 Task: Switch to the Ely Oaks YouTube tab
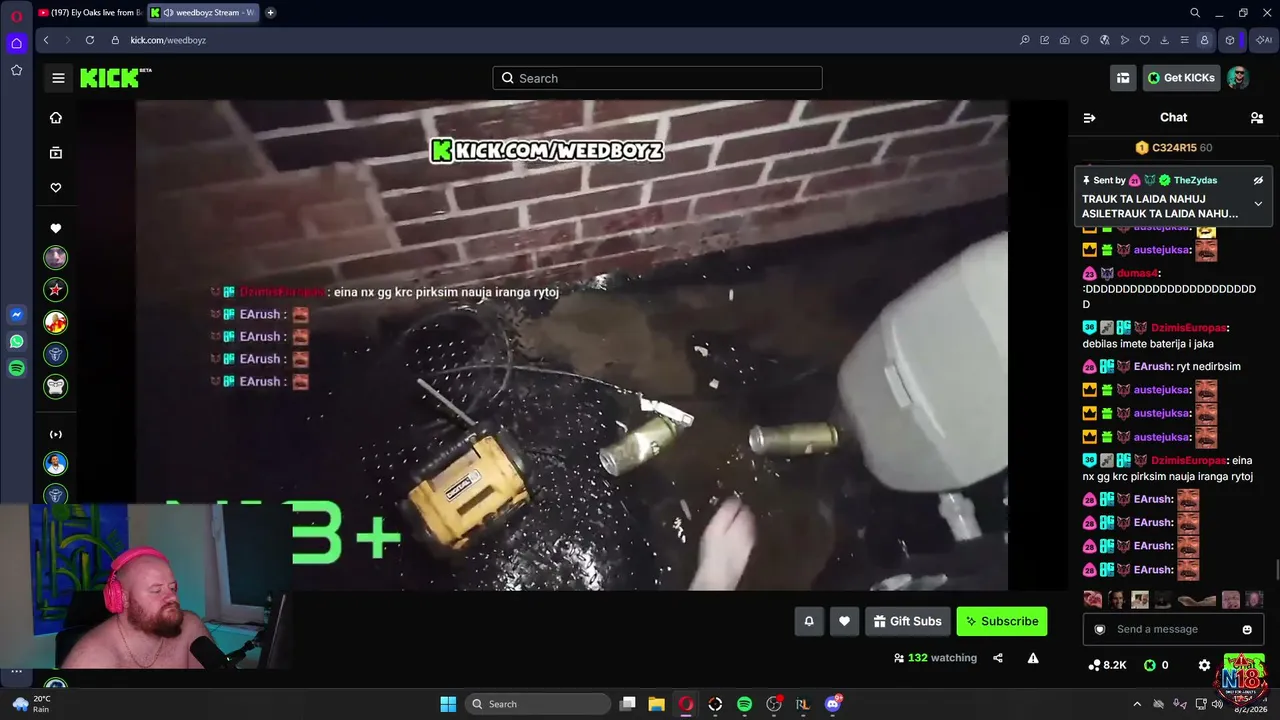[89, 13]
